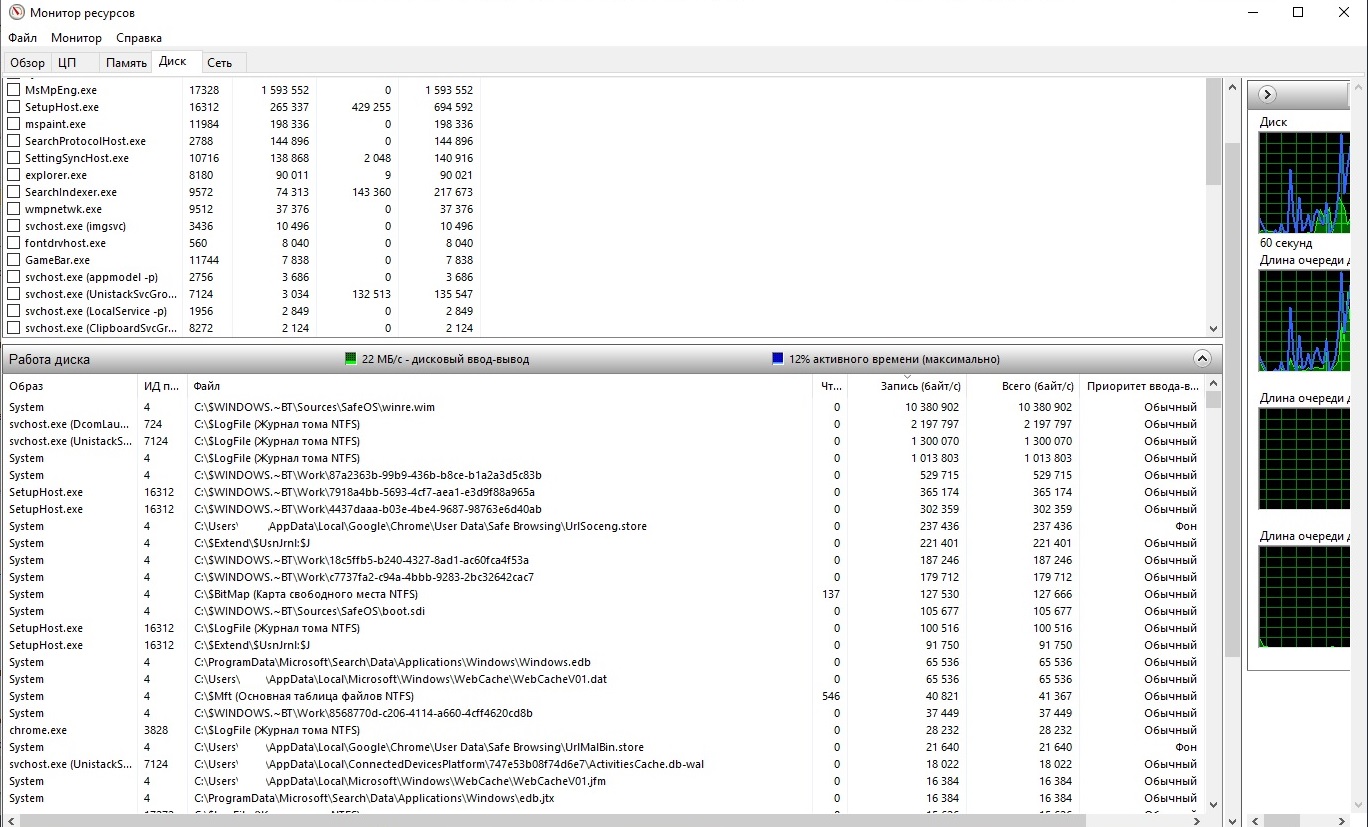Check the svchost.exe (imgsvc) checkbox
Viewport: 1368px width, 827px height.
coord(14,226)
